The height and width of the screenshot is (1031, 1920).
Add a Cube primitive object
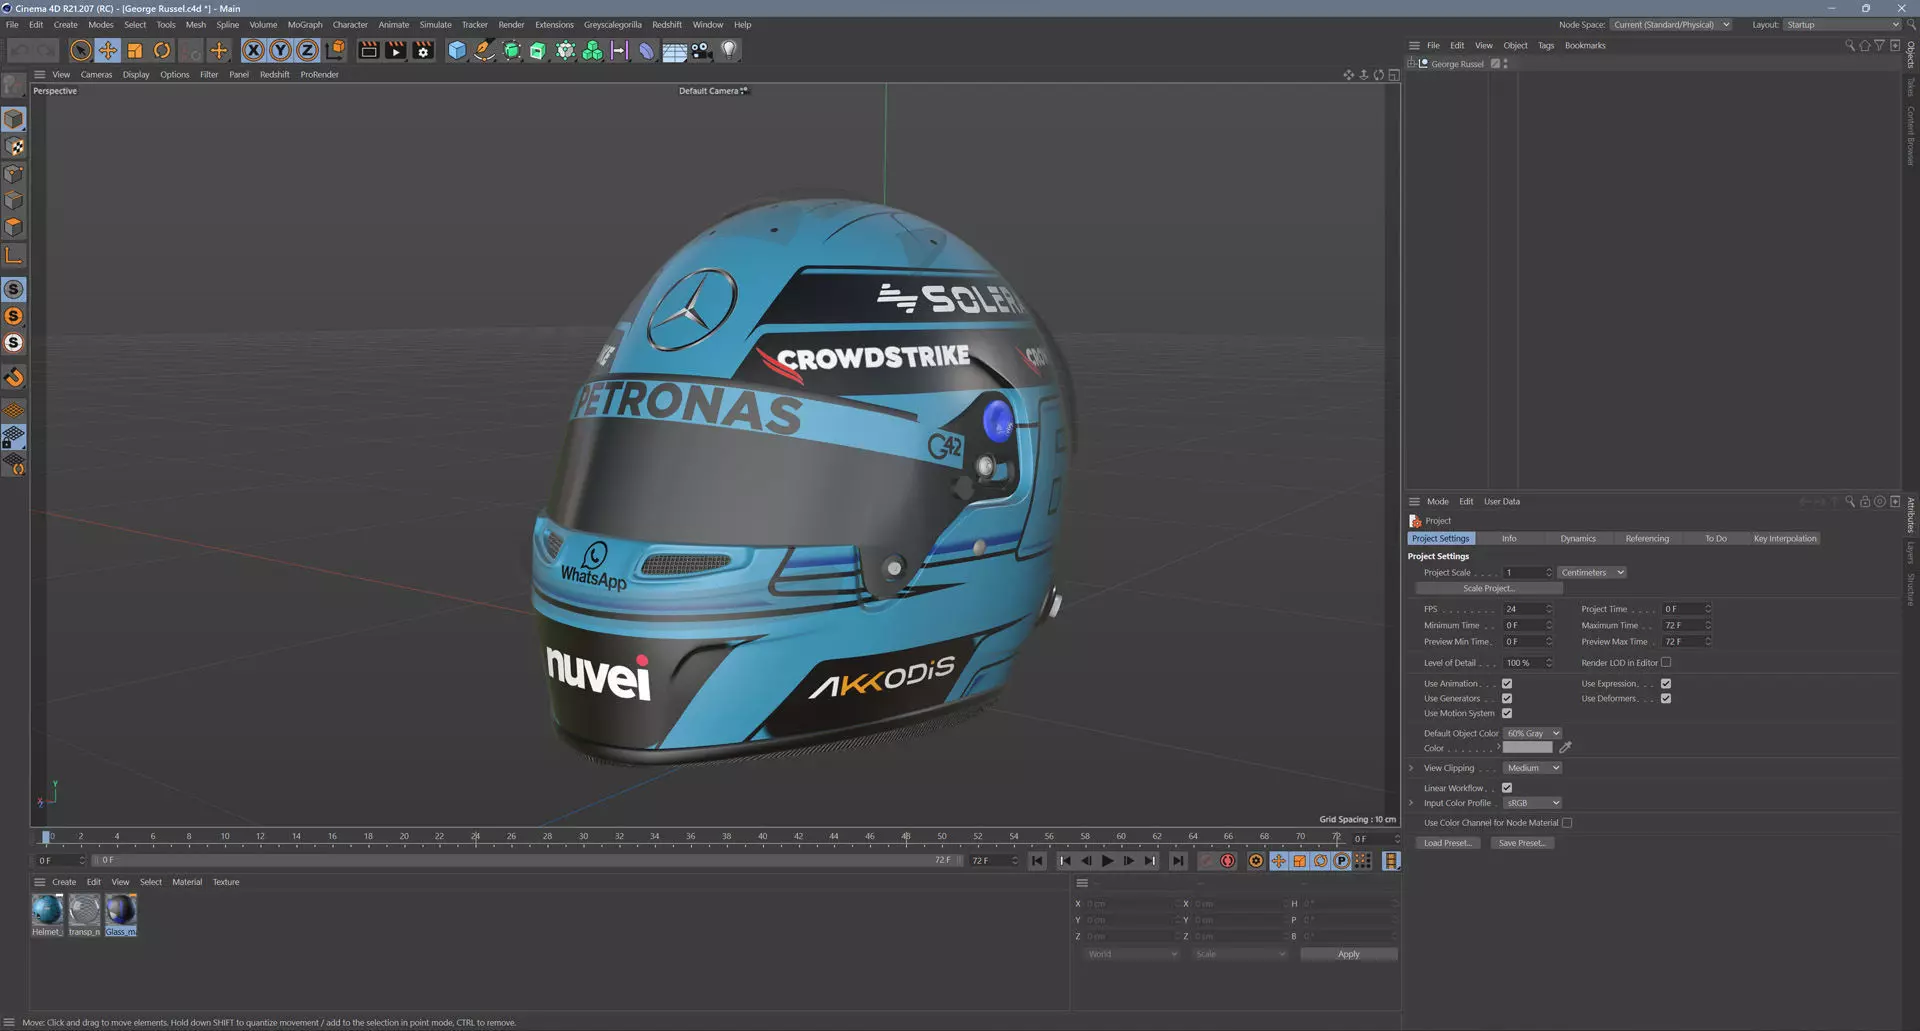pos(457,50)
